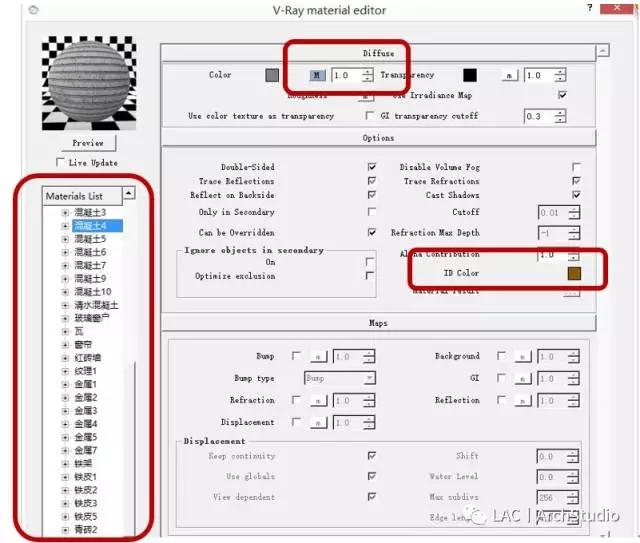Image resolution: width=640 pixels, height=543 pixels.
Task: Select material 玻璃窗户 in the list
Action: pos(92,318)
